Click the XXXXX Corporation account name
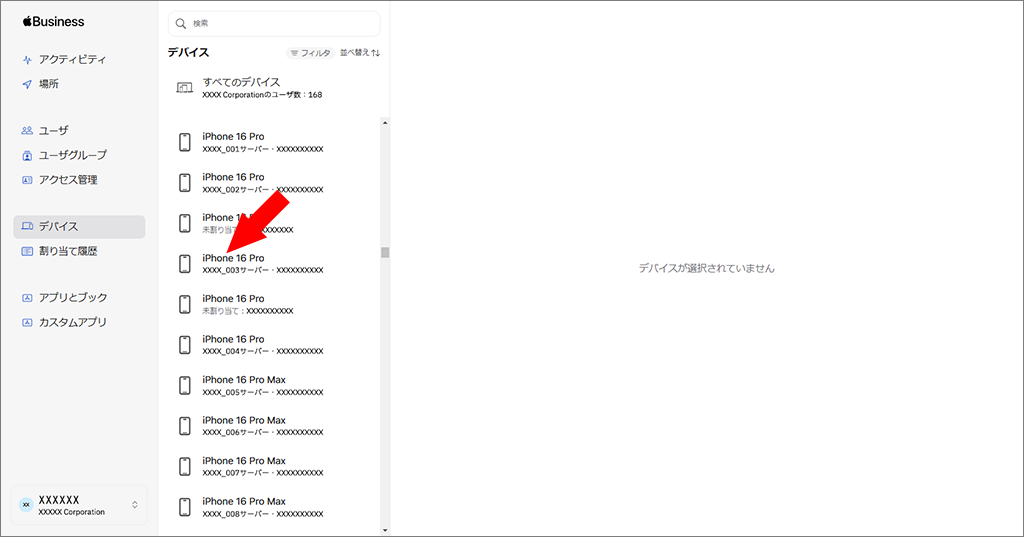The height and width of the screenshot is (537, 1024). click(71, 512)
